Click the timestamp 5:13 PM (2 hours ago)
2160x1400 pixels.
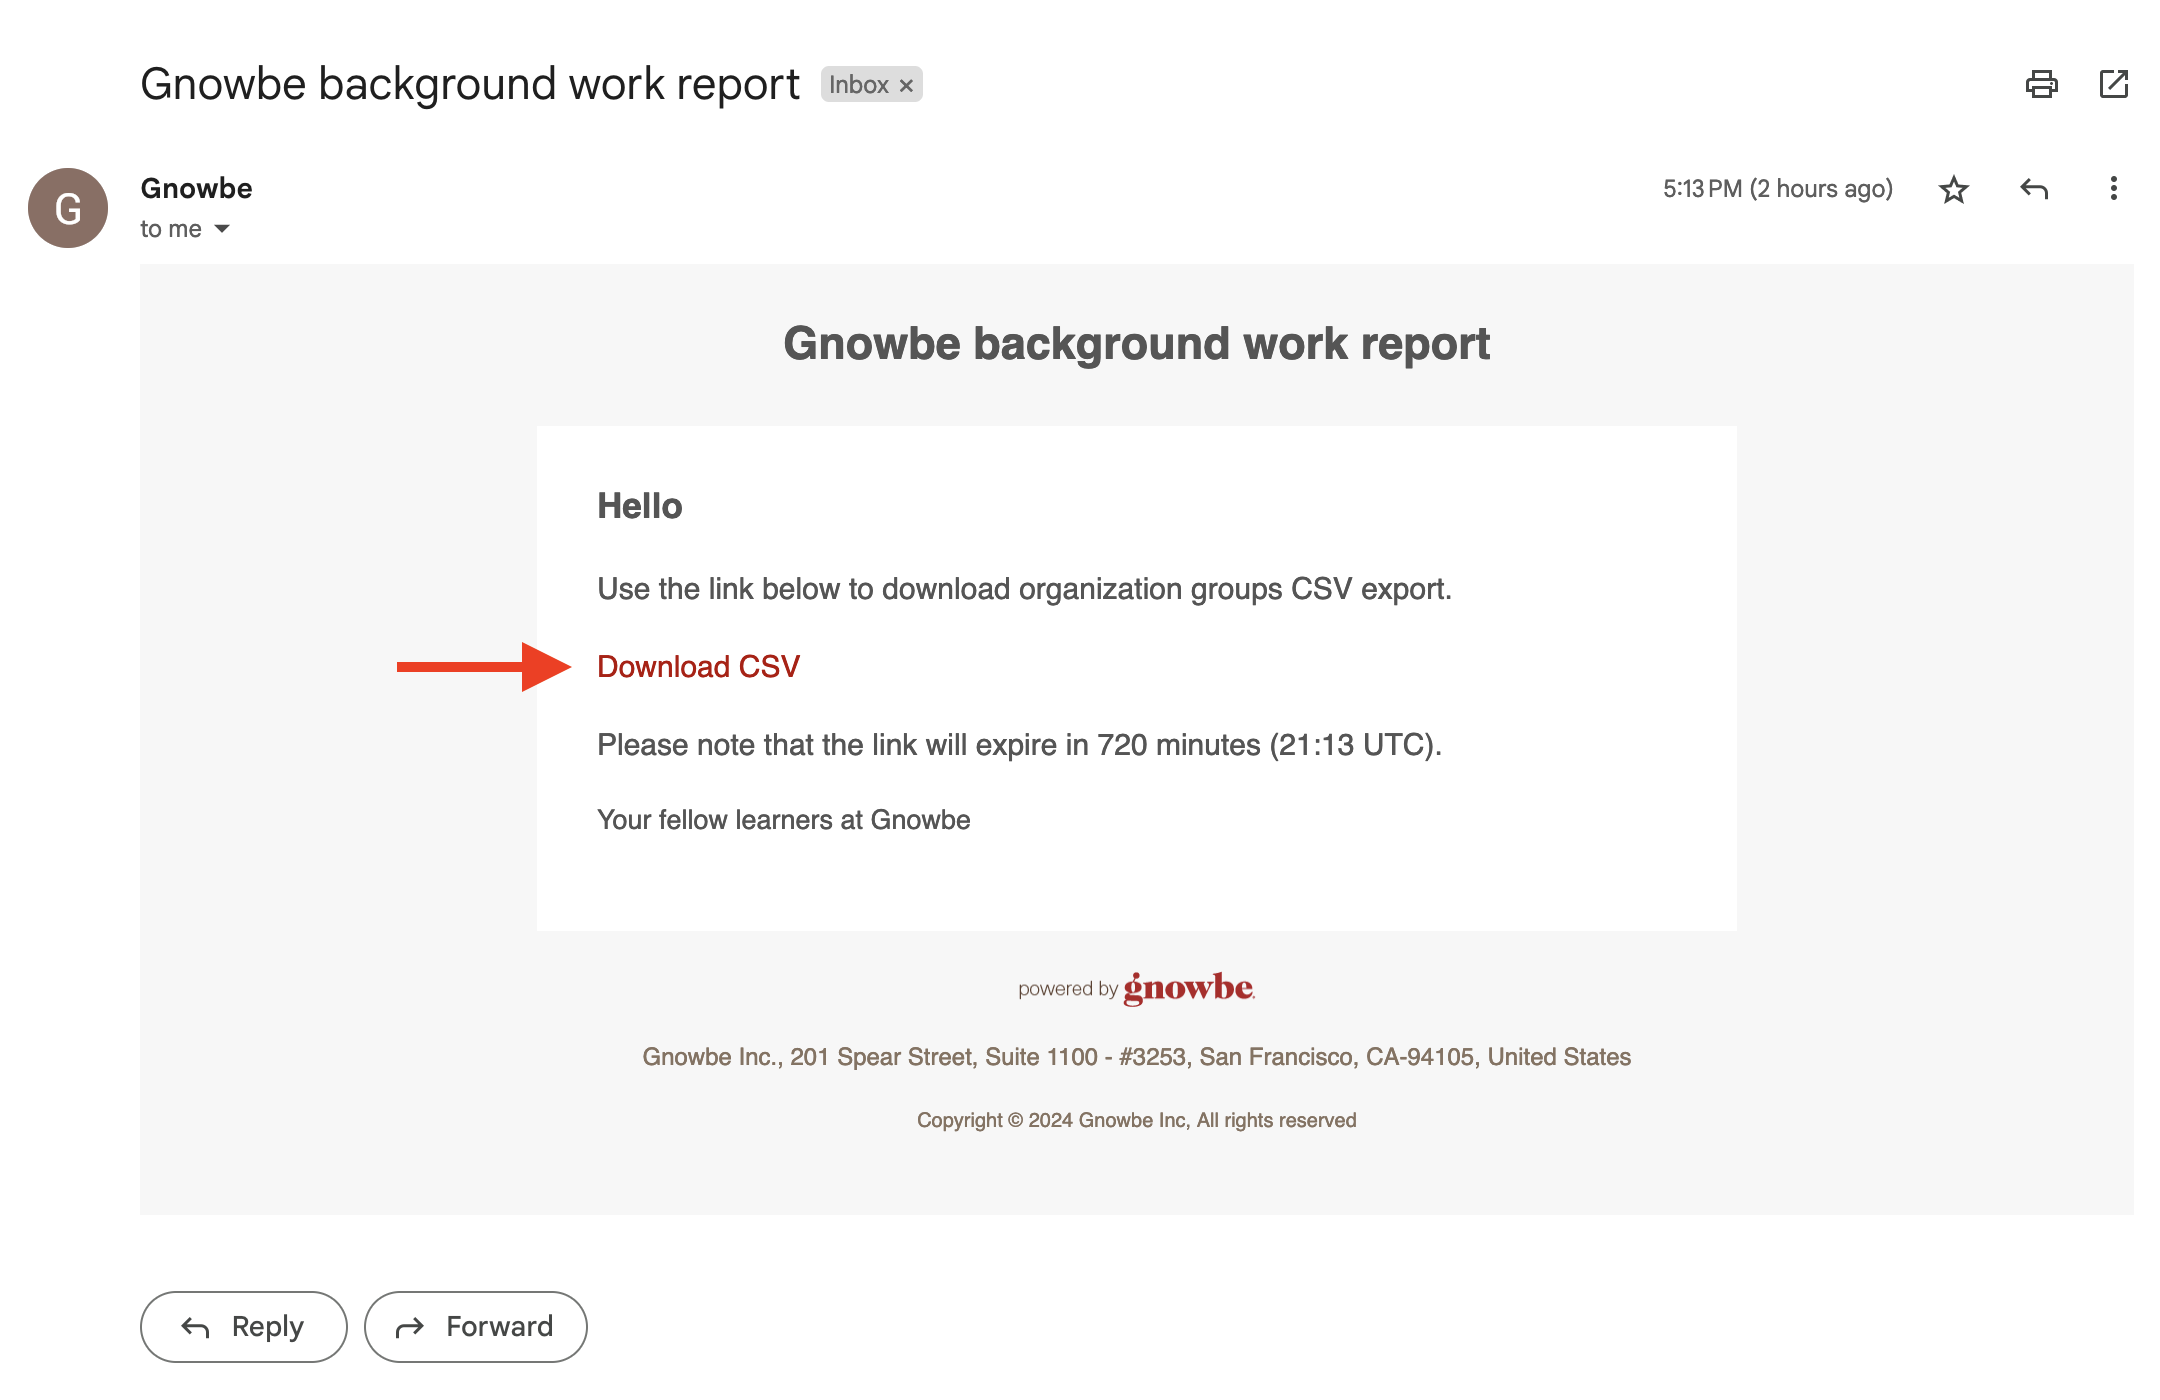[x=1778, y=189]
